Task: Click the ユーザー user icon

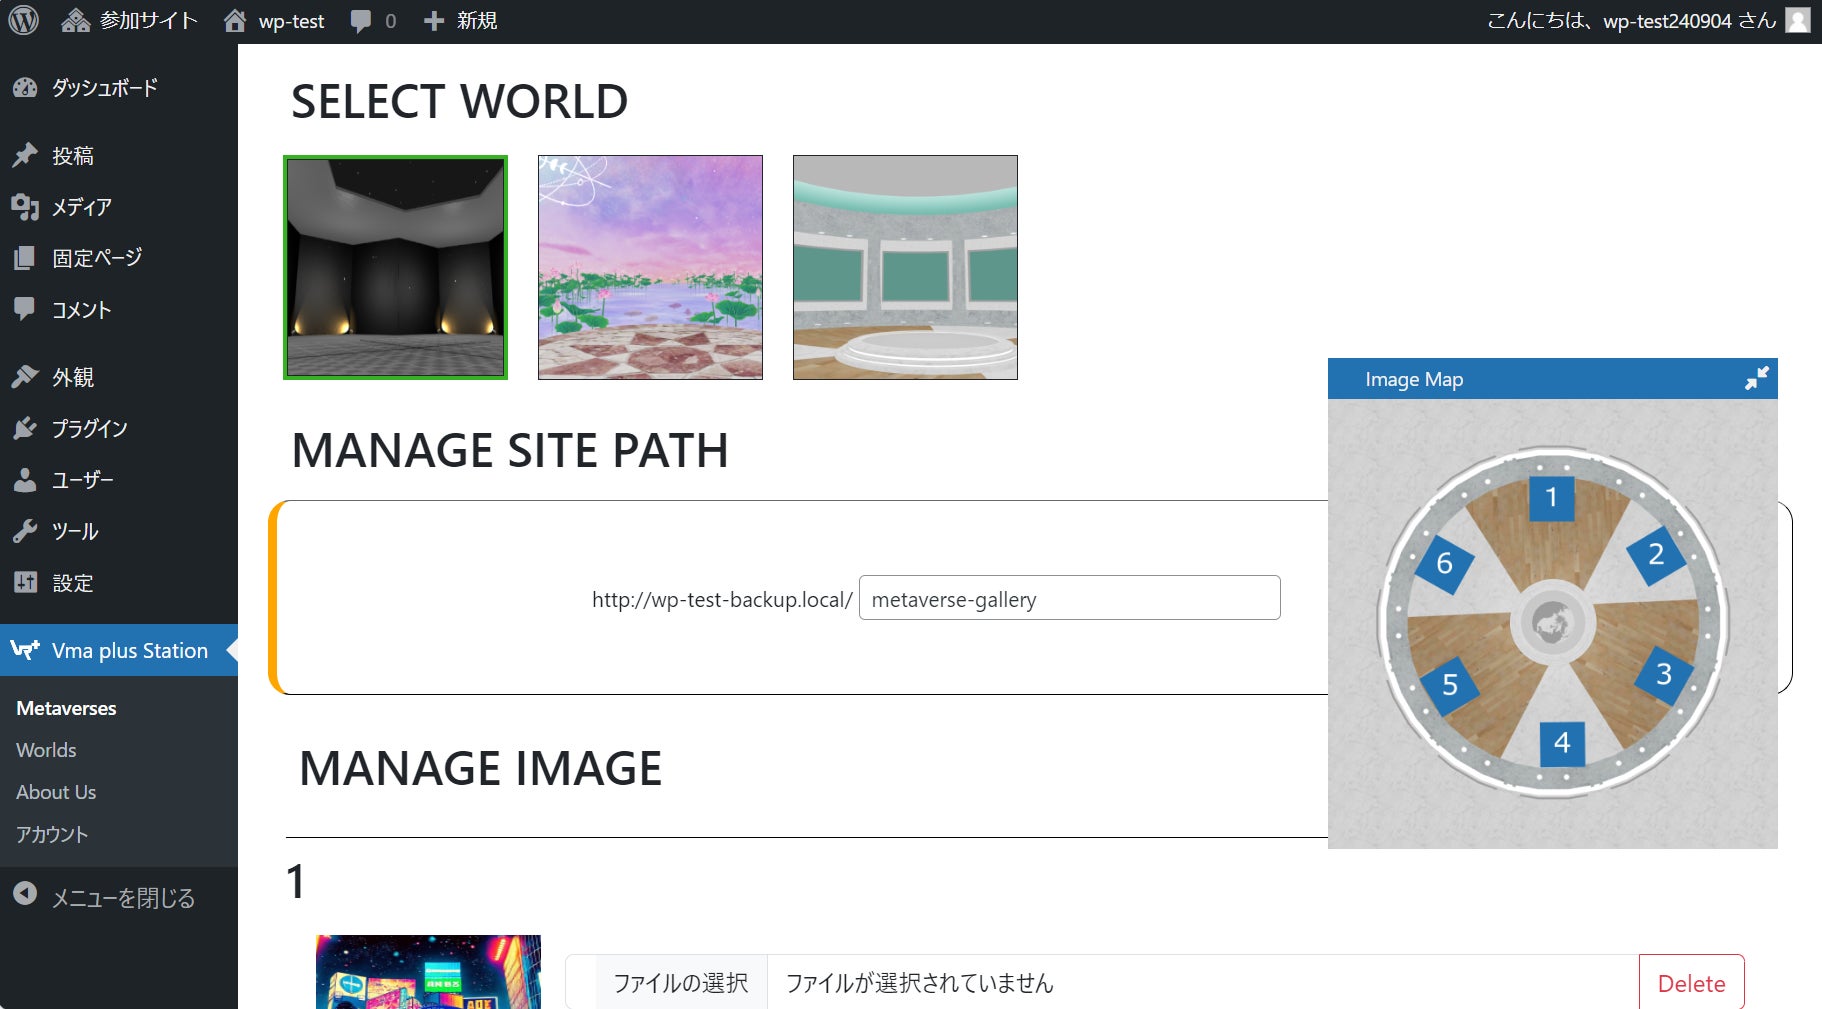Action: (x=25, y=480)
